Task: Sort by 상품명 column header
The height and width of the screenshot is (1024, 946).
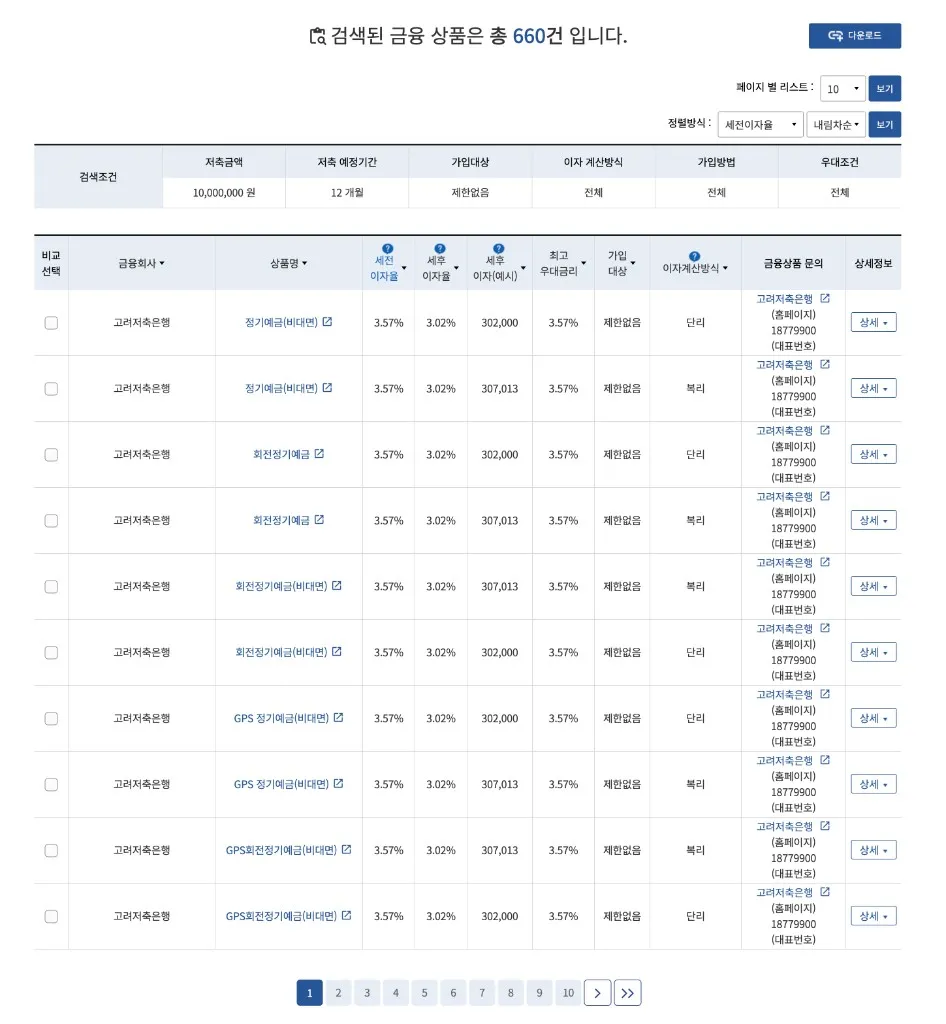Action: [x=289, y=263]
